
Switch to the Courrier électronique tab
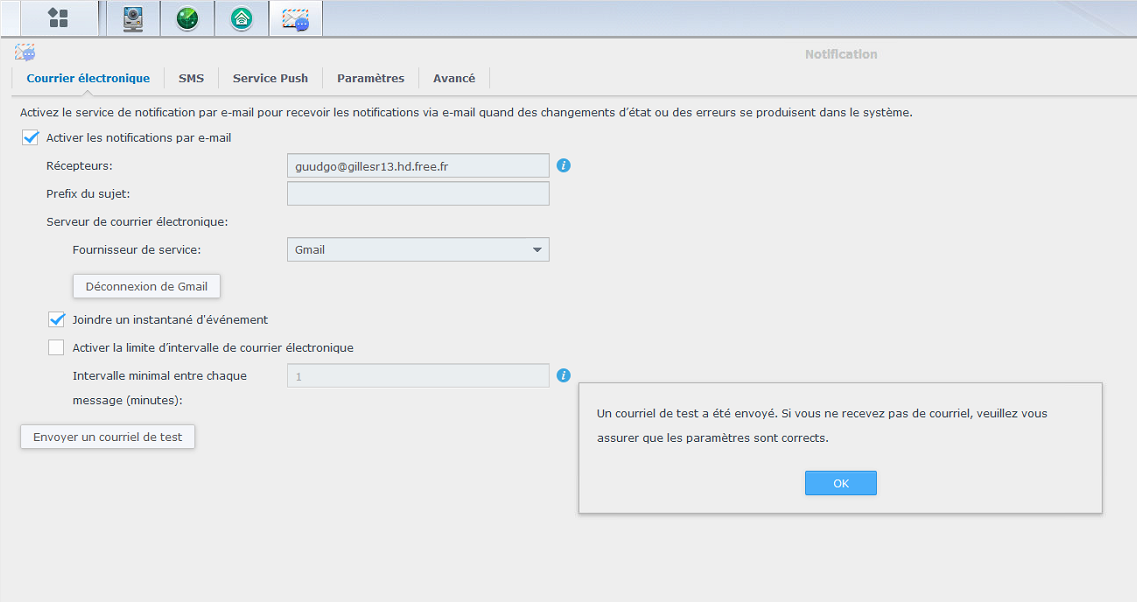click(88, 78)
